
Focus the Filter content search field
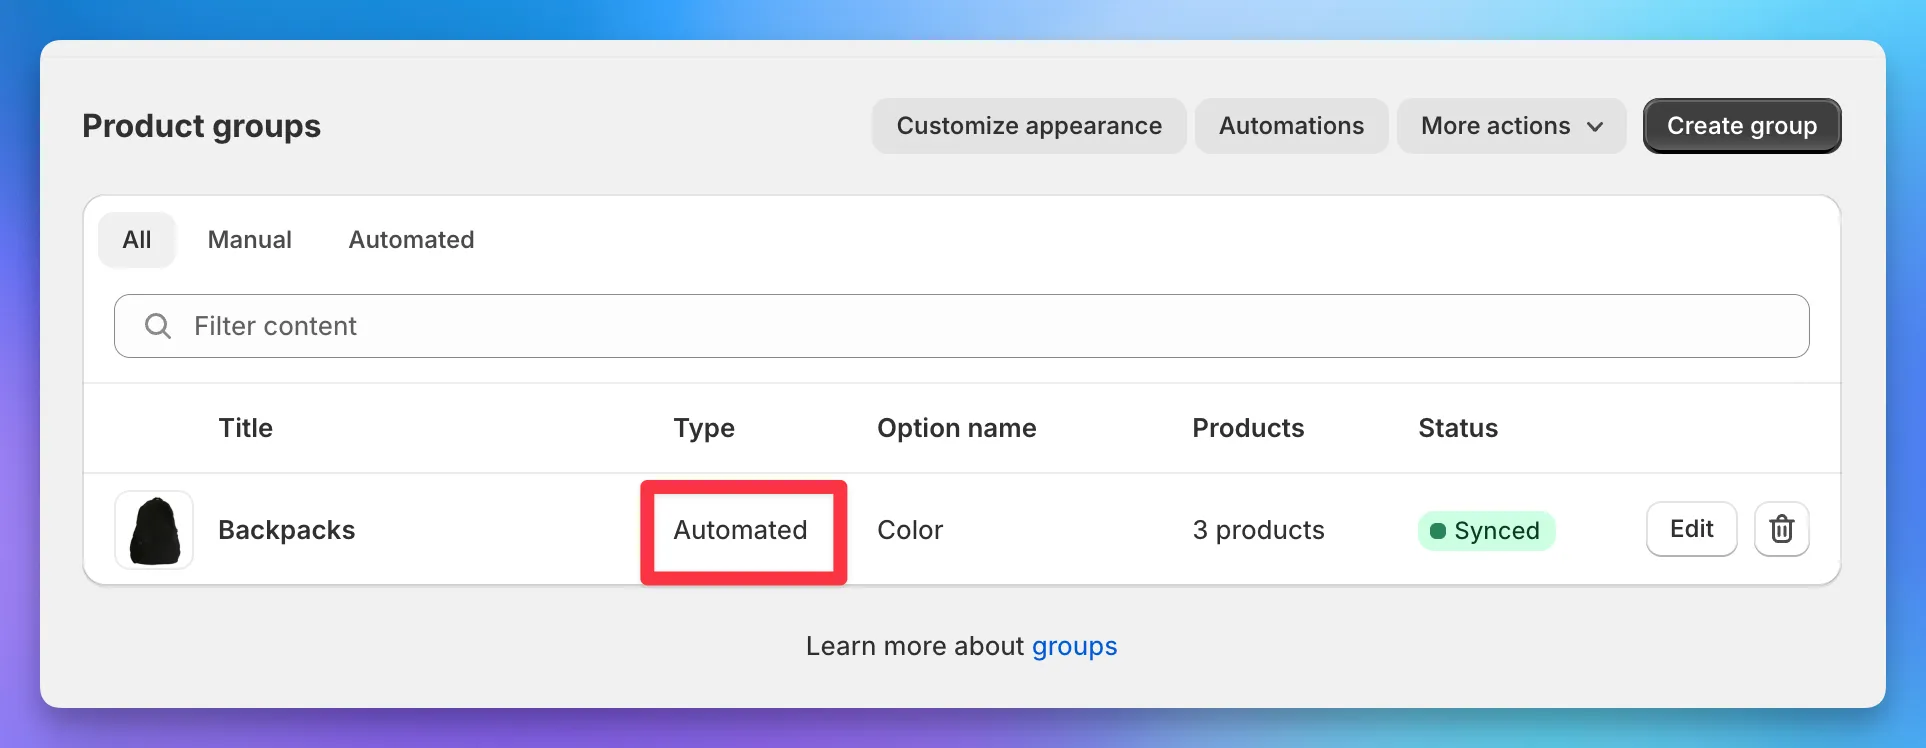[x=961, y=326]
